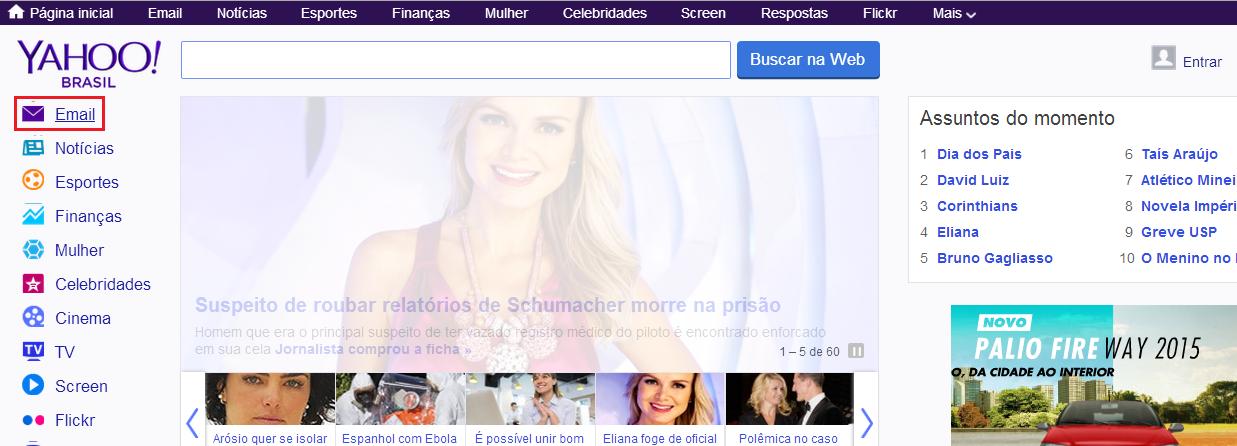Viewport: 1237px width, 446px height.
Task: Click the Email envelope icon in sidebar
Action: [x=33, y=114]
